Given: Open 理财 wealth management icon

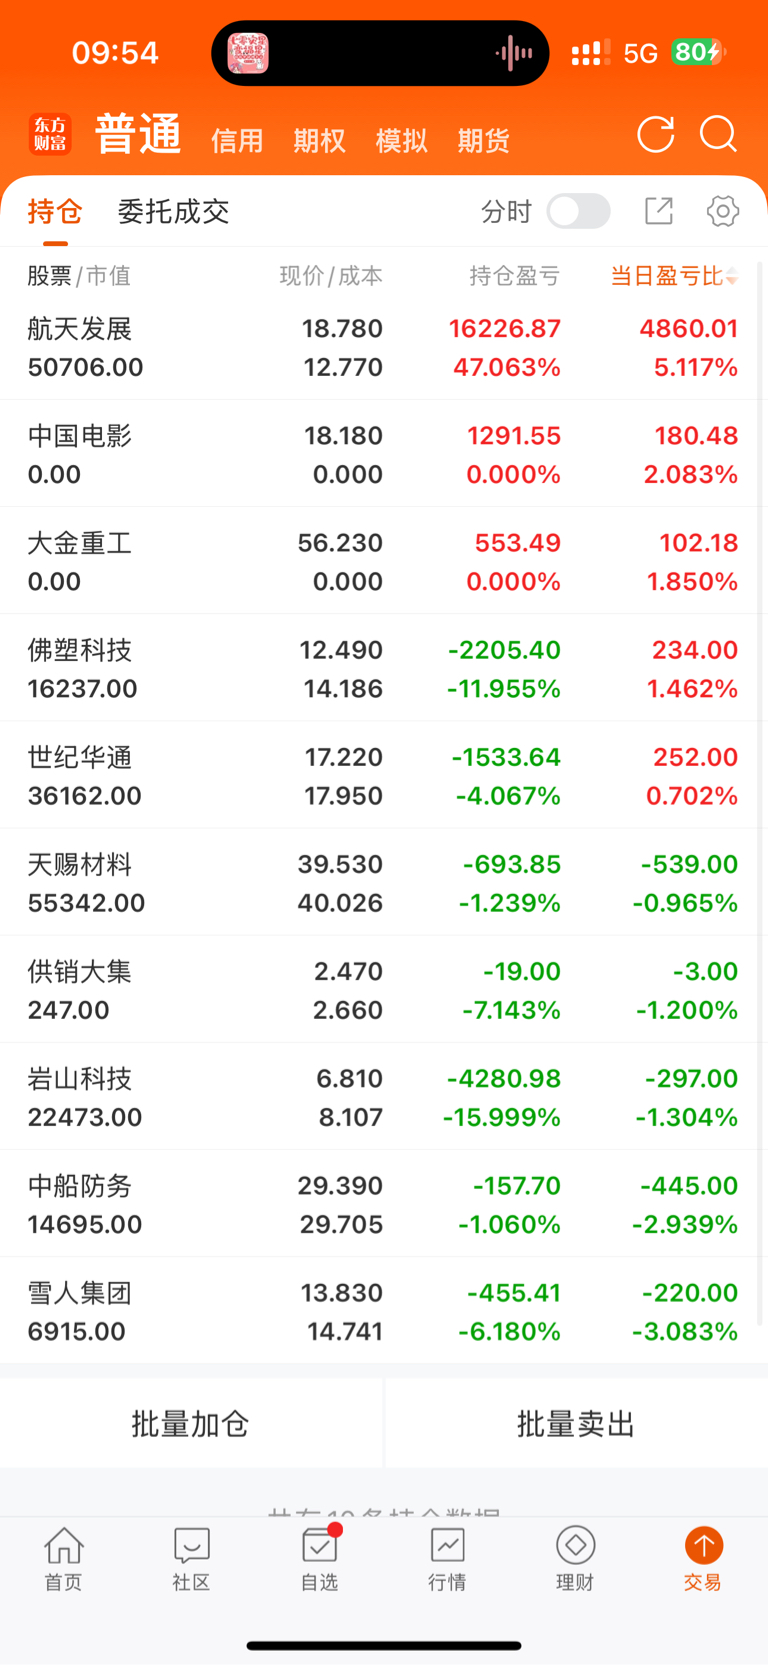Looking at the screenshot, I should pos(575,1558).
